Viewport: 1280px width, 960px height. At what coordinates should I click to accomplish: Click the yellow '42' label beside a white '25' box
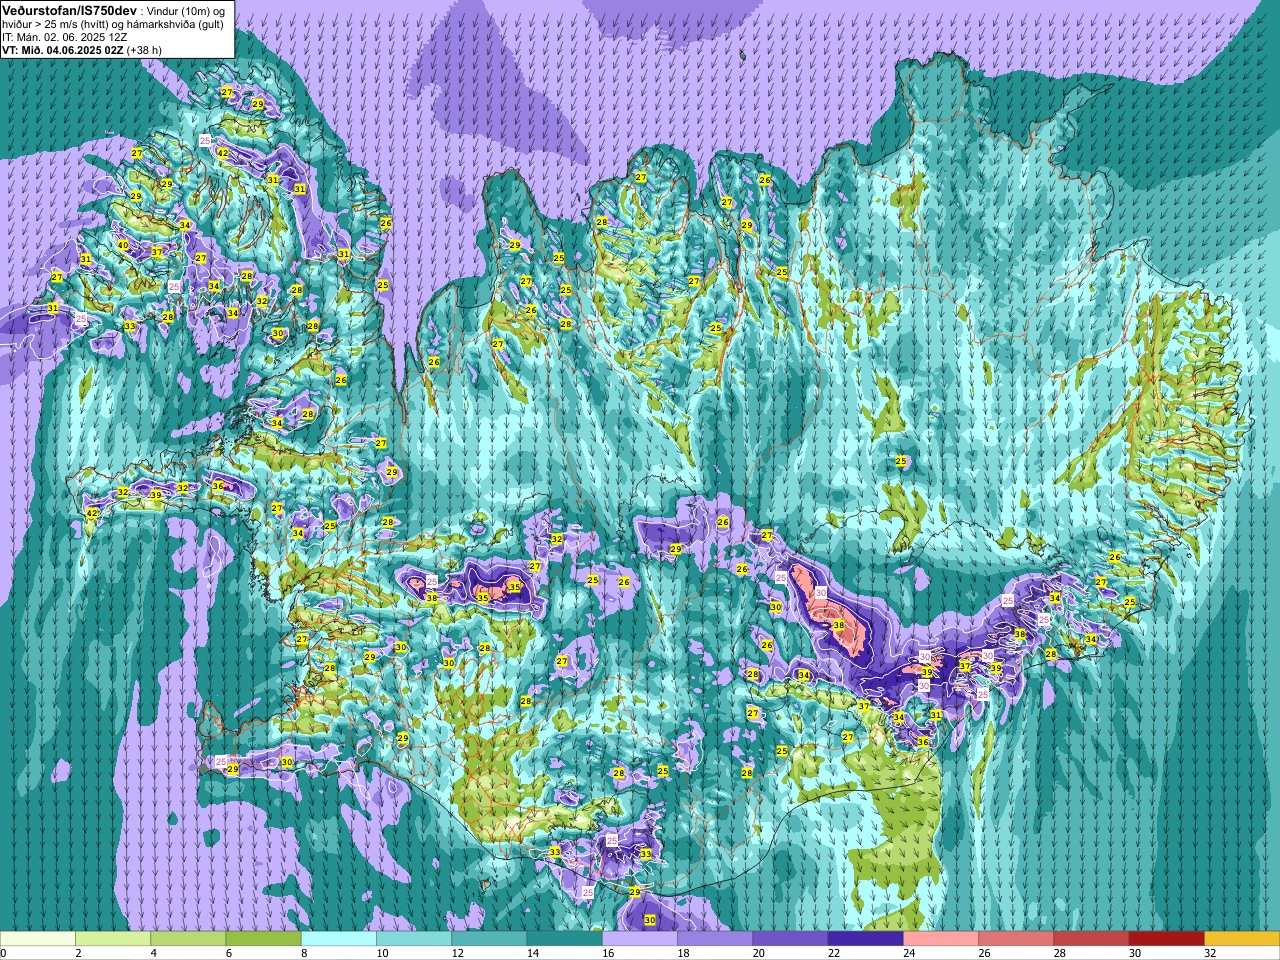[223, 153]
